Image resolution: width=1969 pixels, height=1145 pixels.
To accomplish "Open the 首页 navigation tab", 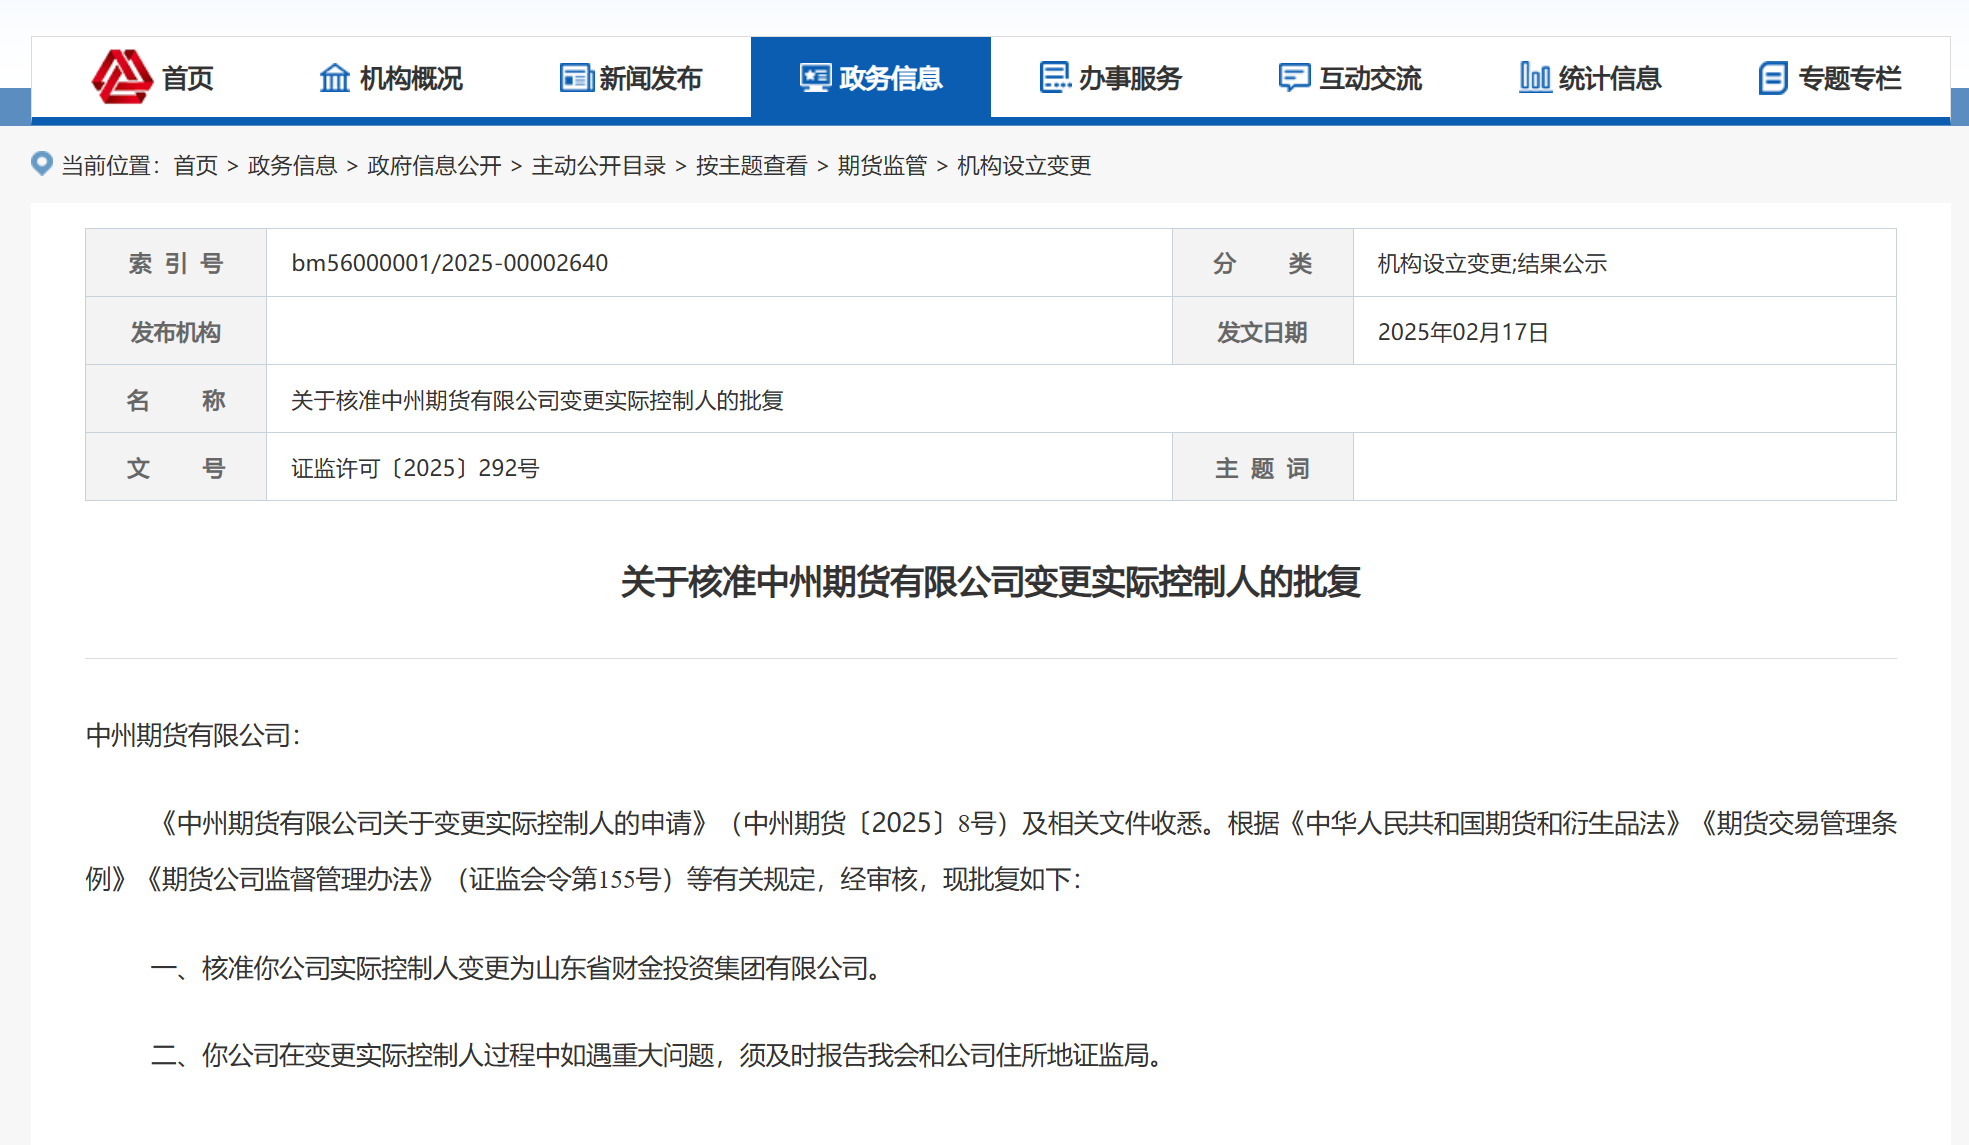I will pos(187,78).
